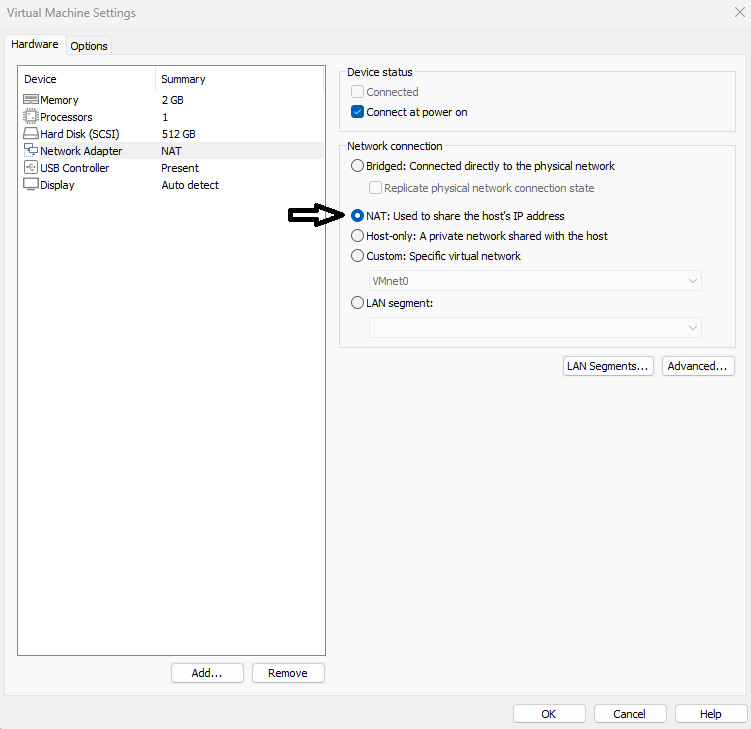Click the NAT summary value
This screenshot has height=729, width=751.
pos(171,151)
